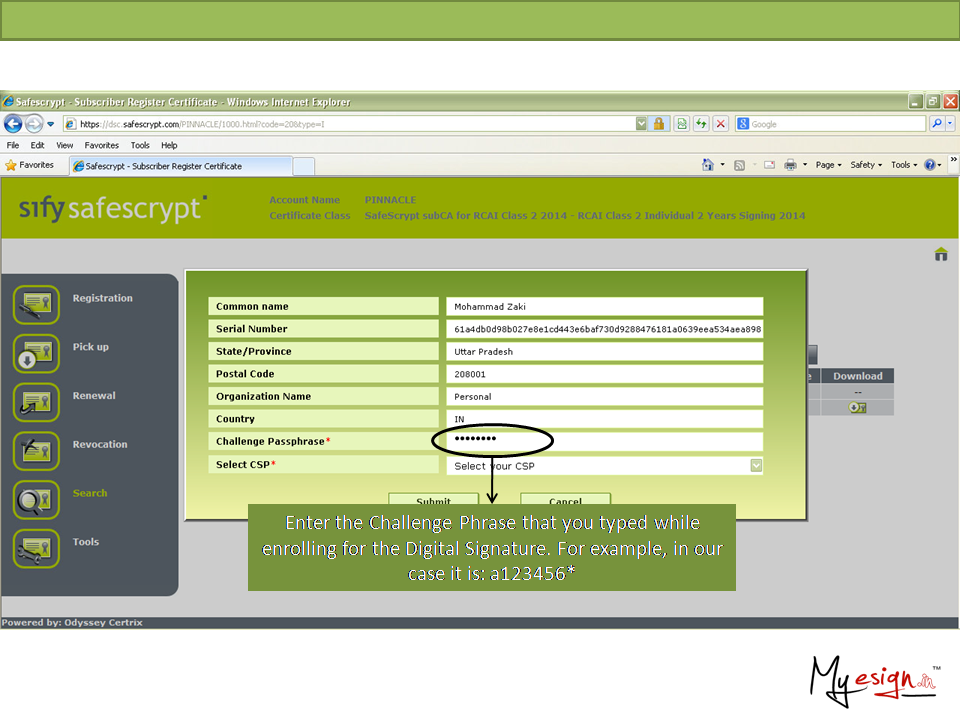Click the browser Back arrow button

(14, 124)
